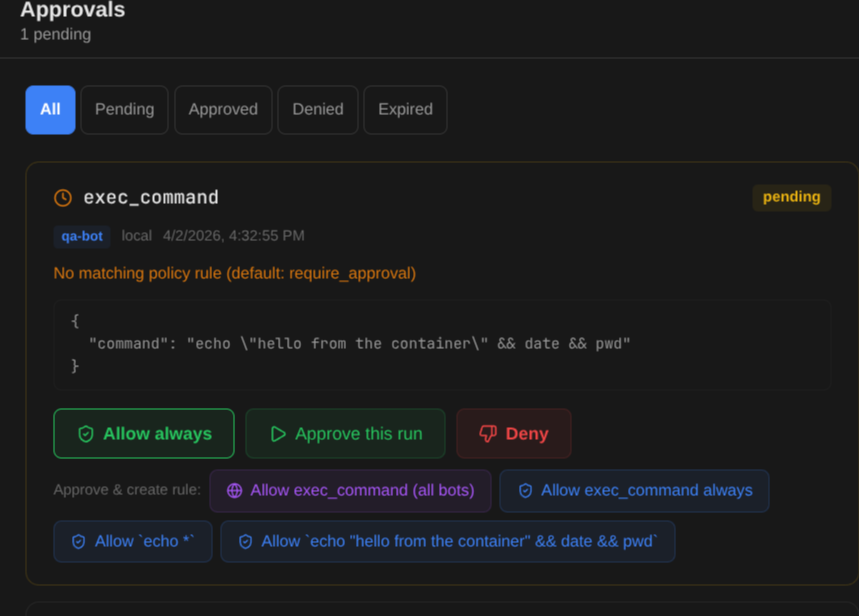This screenshot has height=616, width=859.
Task: Deny the exec_command request
Action: tap(513, 433)
